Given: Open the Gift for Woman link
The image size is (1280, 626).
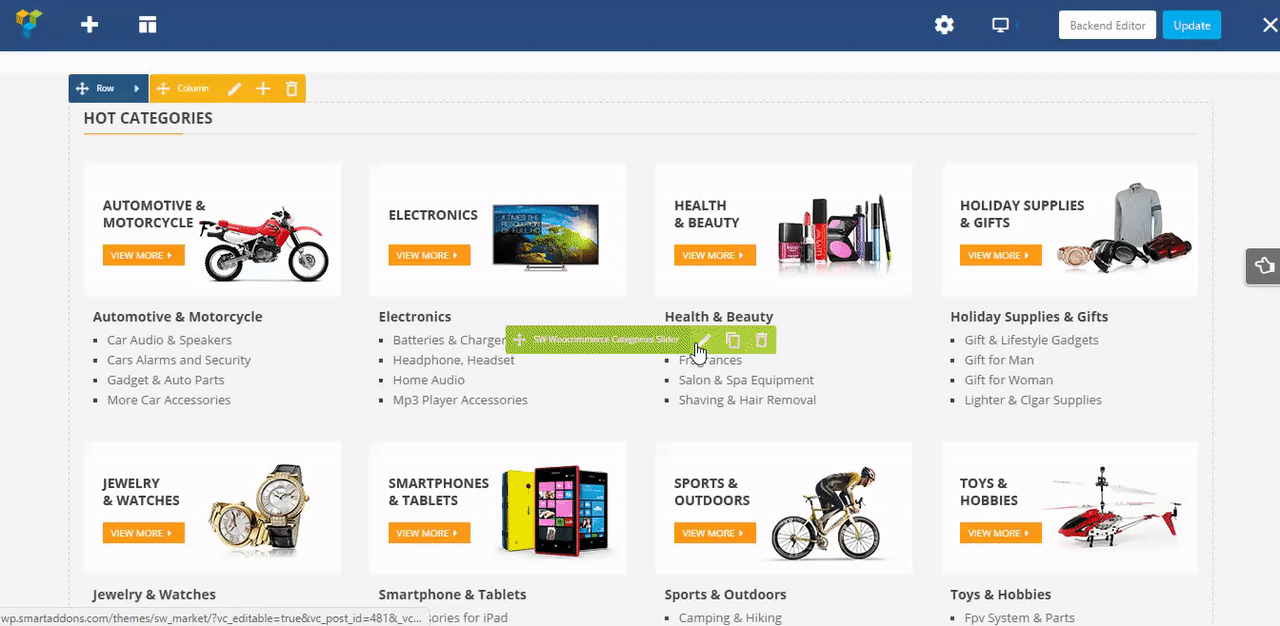Looking at the screenshot, I should click(1009, 380).
